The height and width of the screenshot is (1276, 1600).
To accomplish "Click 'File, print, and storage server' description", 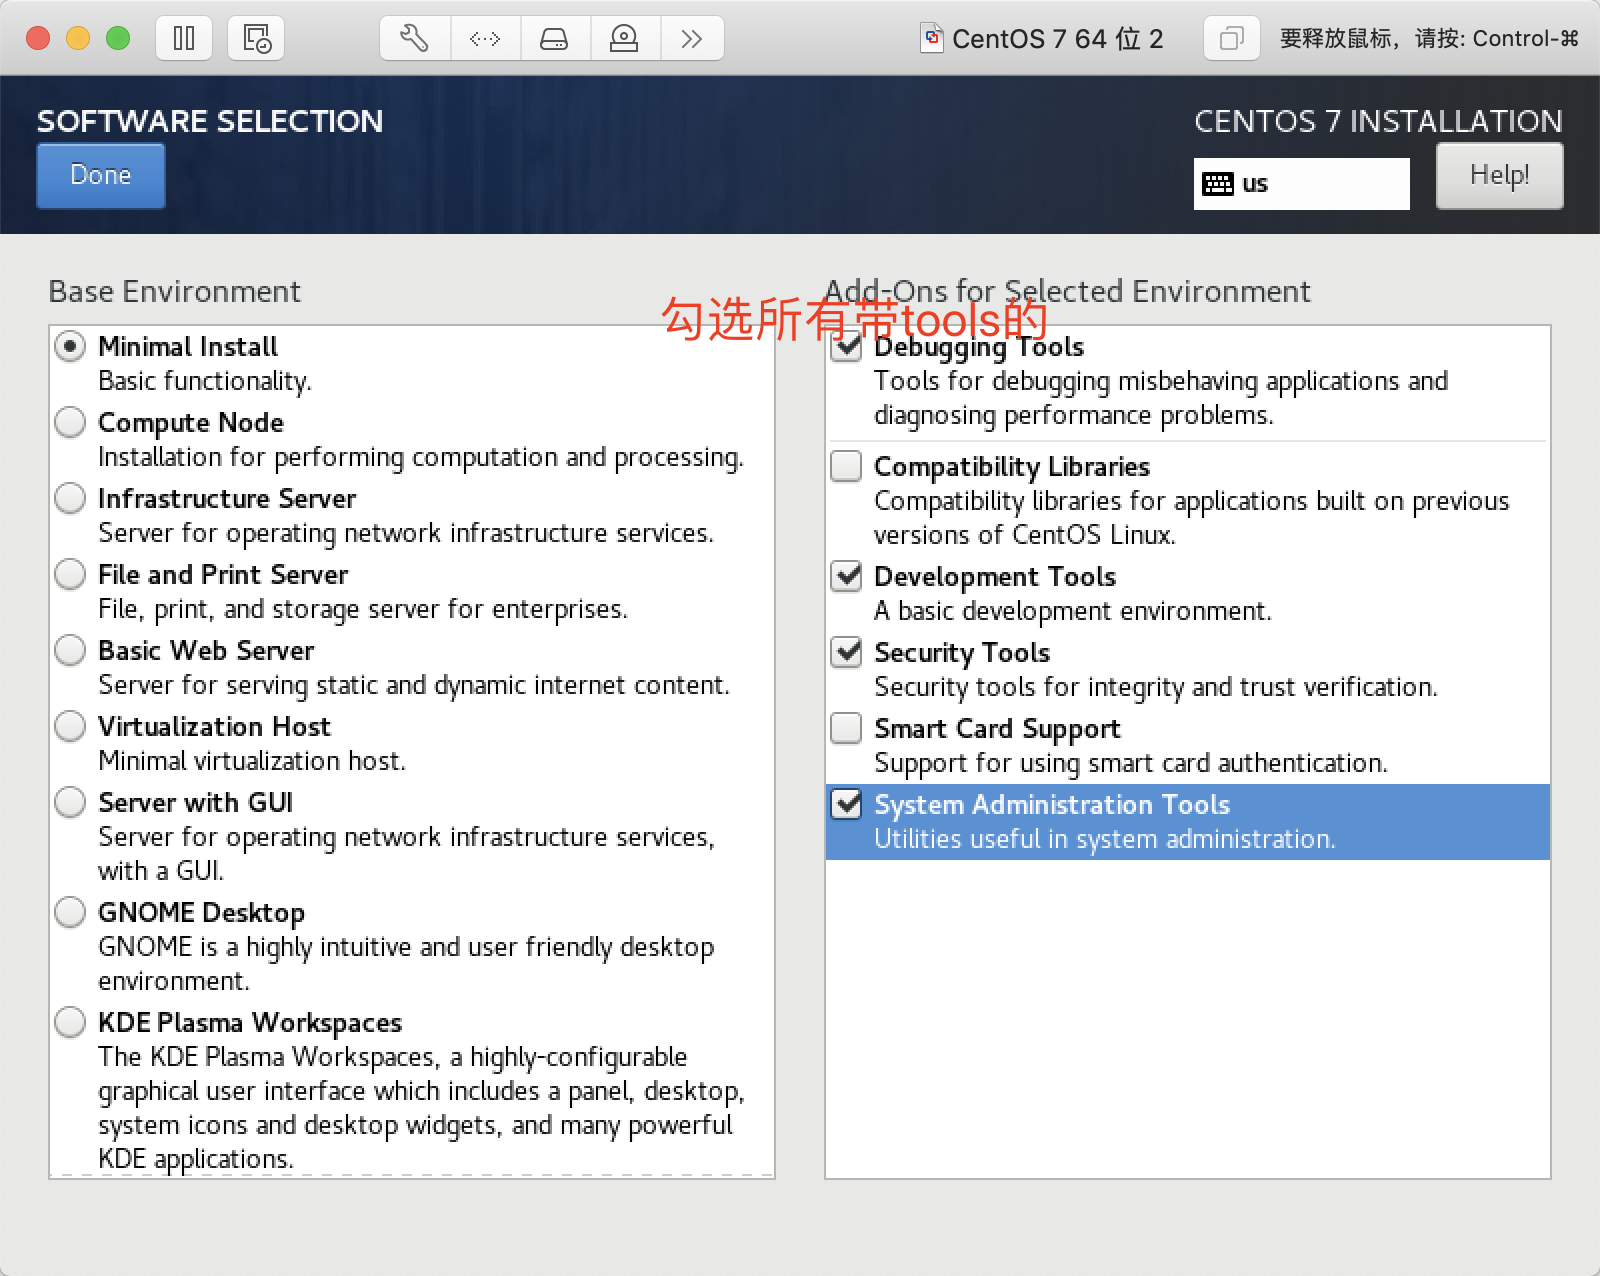I will (x=363, y=610).
